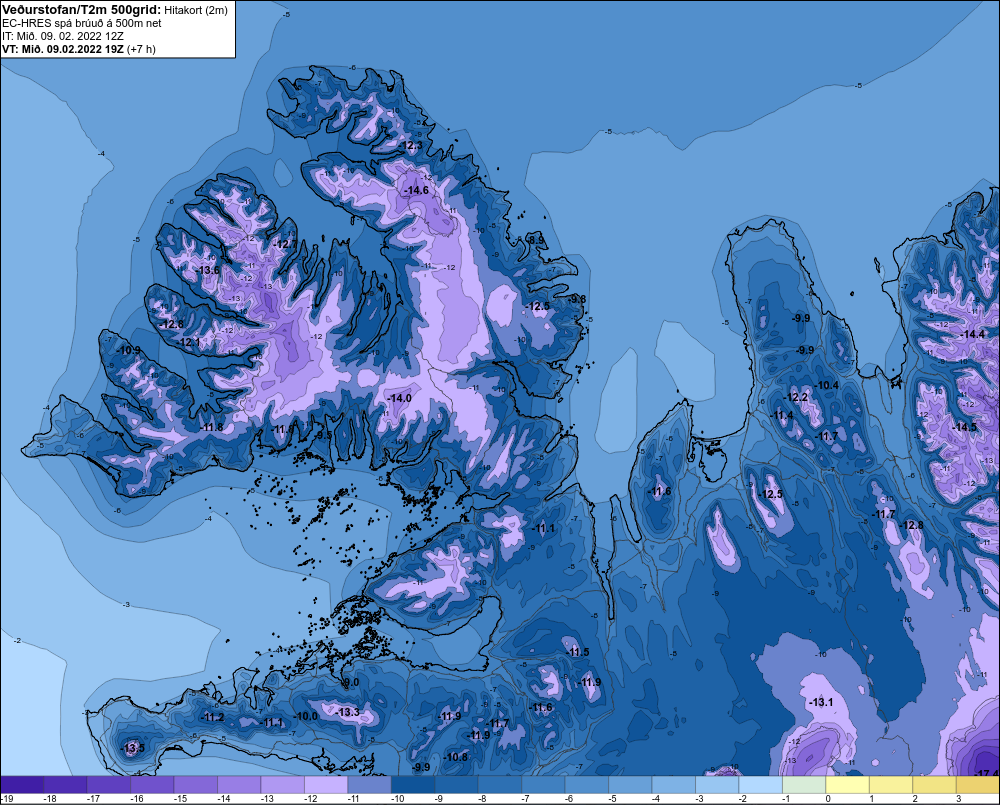Select the -10.9 temperature value
The width and height of the screenshot is (1000, 805).
pos(129,350)
